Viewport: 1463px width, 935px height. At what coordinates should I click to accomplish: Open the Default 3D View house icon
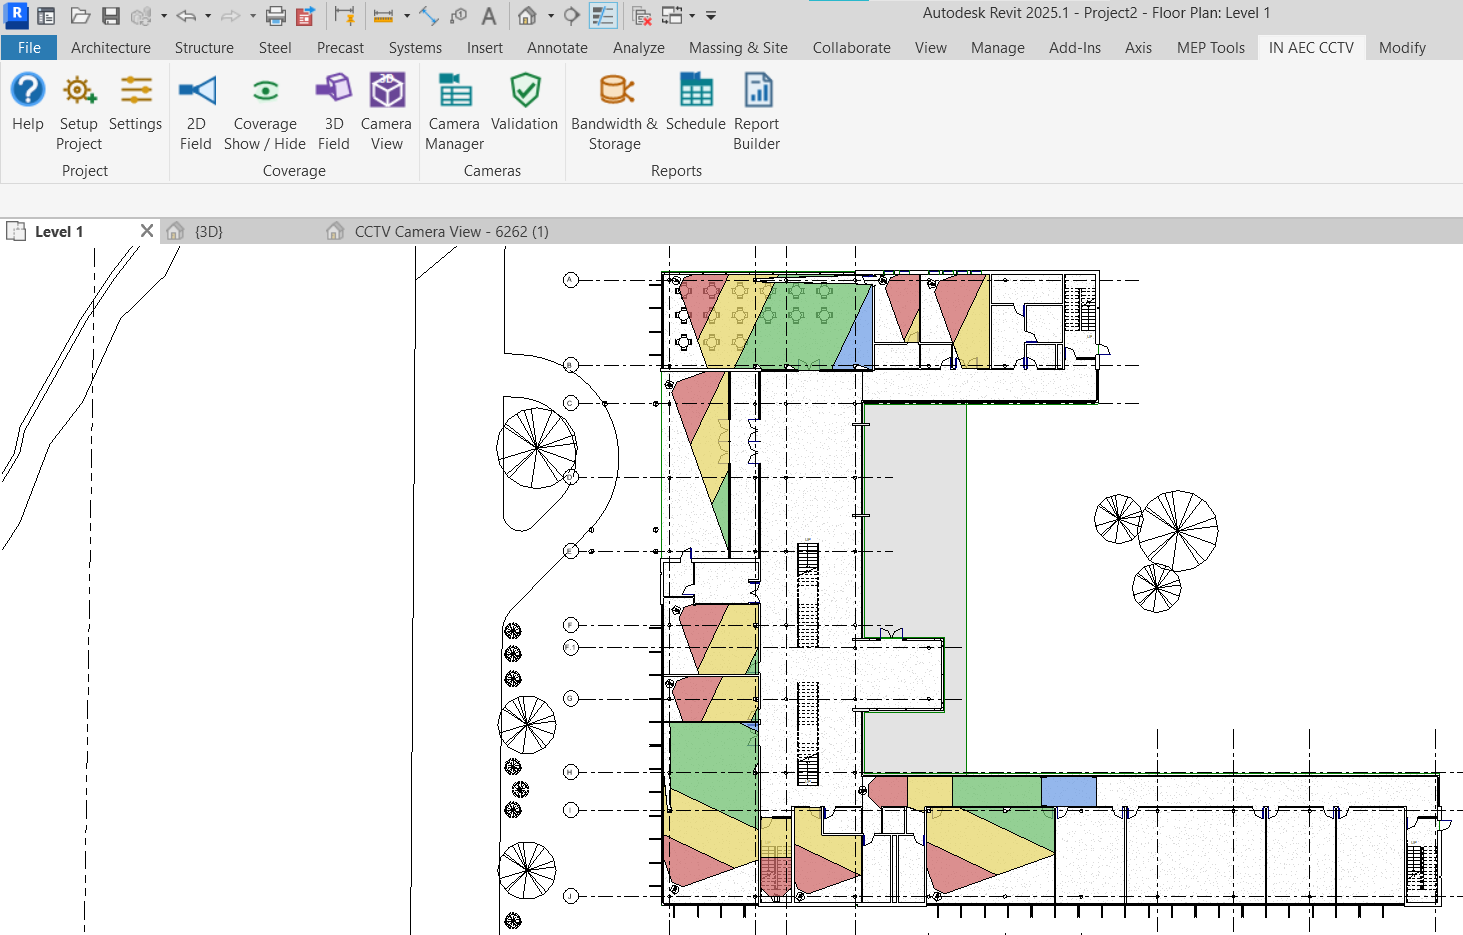pos(527,16)
